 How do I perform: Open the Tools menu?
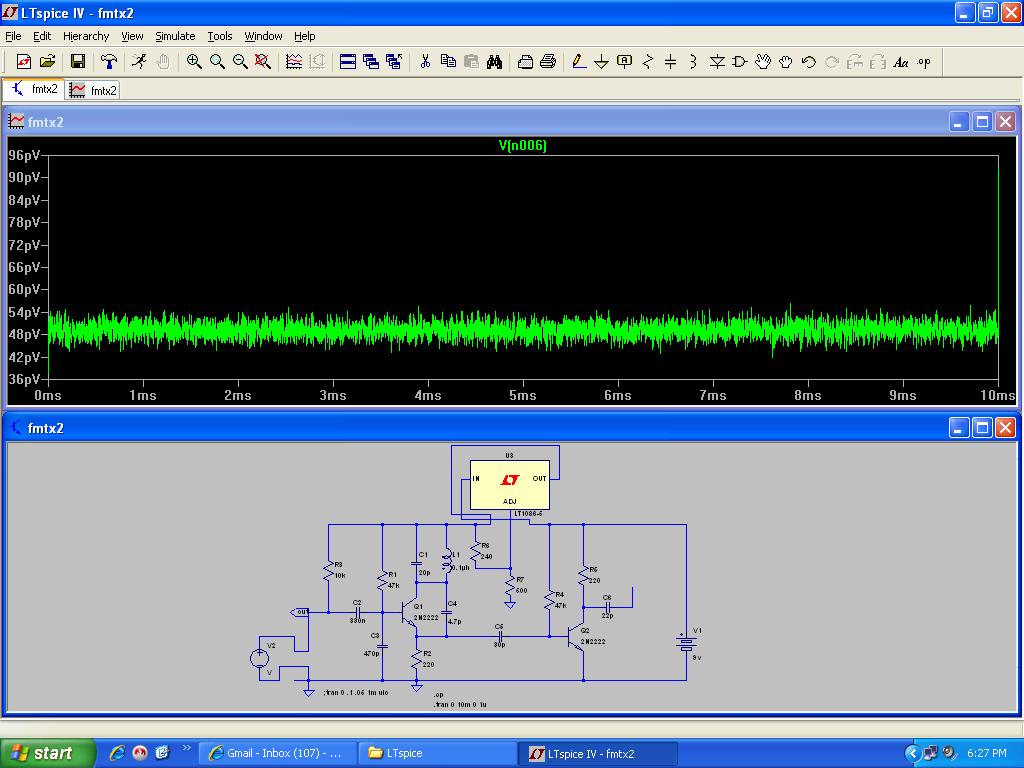[220, 36]
